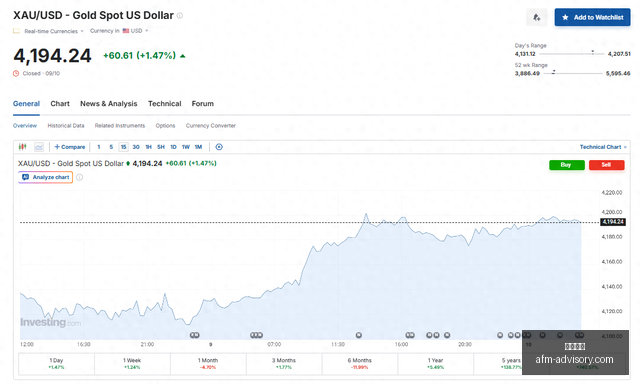Click info icon beside Analyze chart

pyautogui.click(x=80, y=177)
